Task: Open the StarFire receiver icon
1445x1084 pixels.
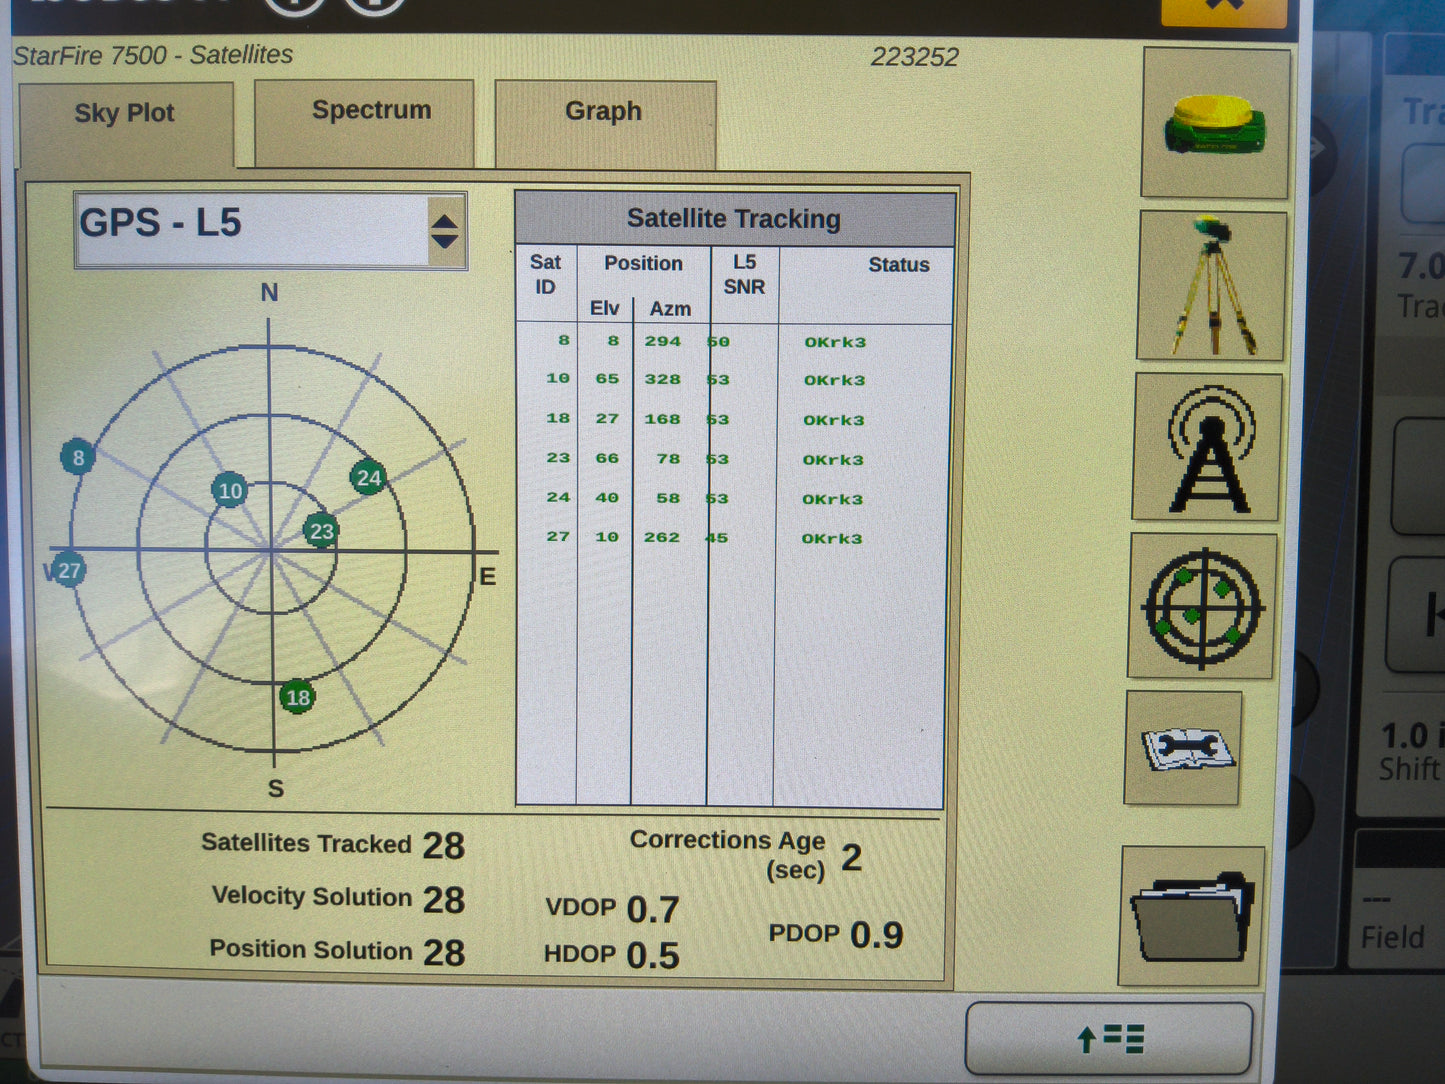Action: pyautogui.click(x=1215, y=123)
